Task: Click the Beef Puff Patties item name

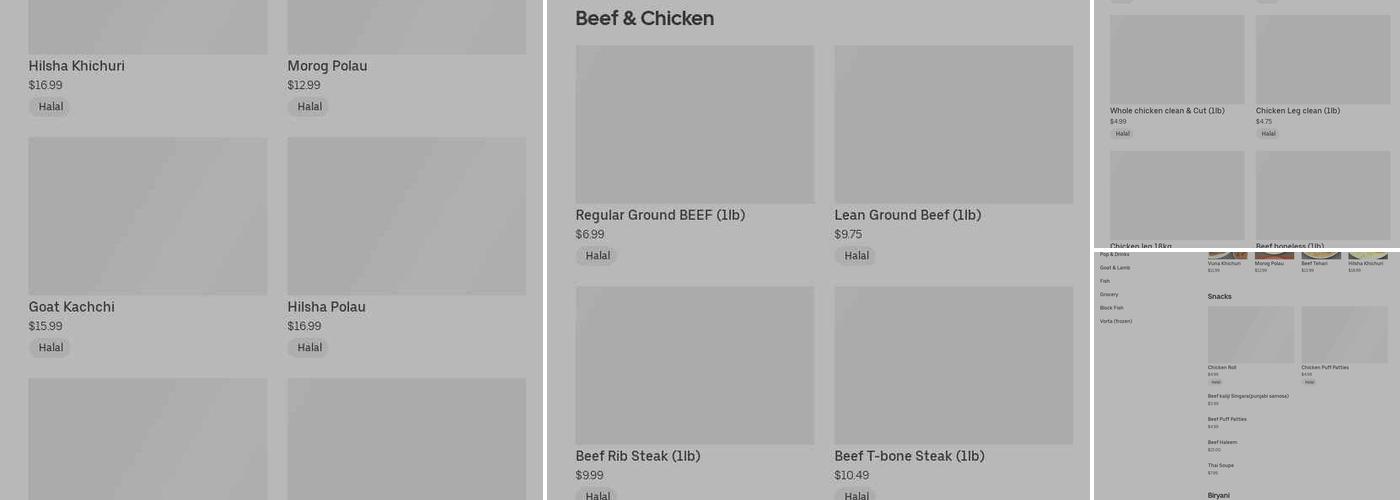Action: 1227,419
